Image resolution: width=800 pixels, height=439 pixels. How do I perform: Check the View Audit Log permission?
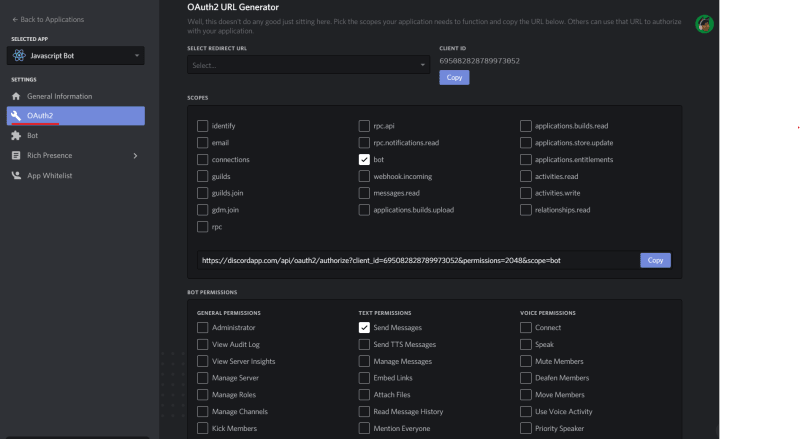coord(203,344)
